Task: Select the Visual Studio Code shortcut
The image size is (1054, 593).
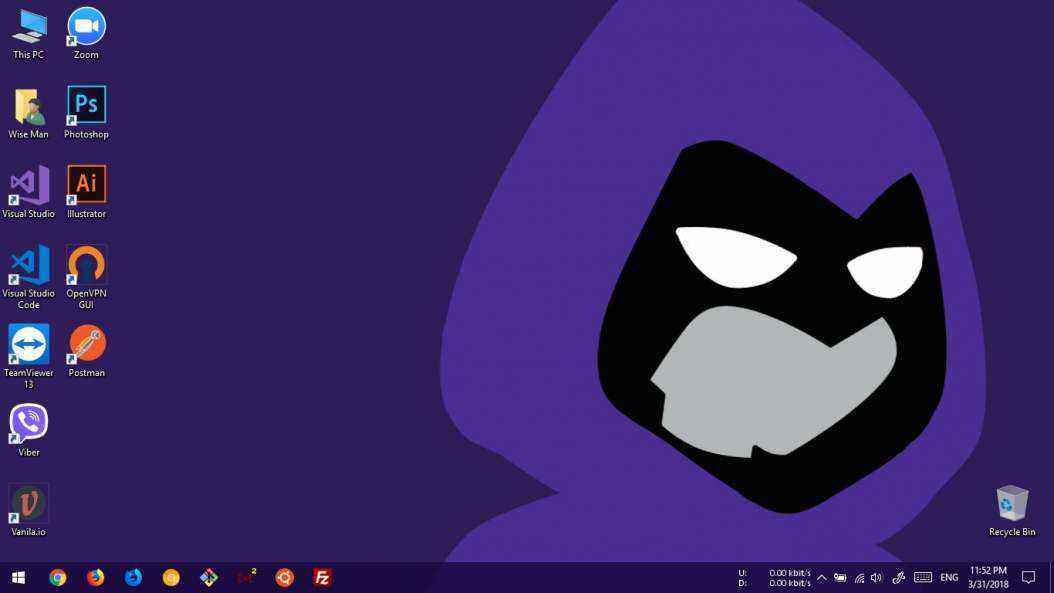Action: coord(29,277)
